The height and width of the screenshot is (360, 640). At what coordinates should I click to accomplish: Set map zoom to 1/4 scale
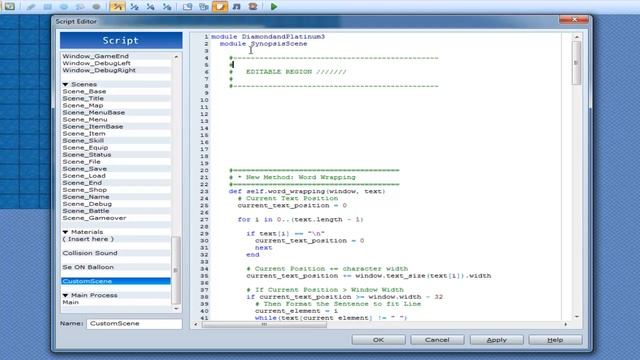pos(151,7)
